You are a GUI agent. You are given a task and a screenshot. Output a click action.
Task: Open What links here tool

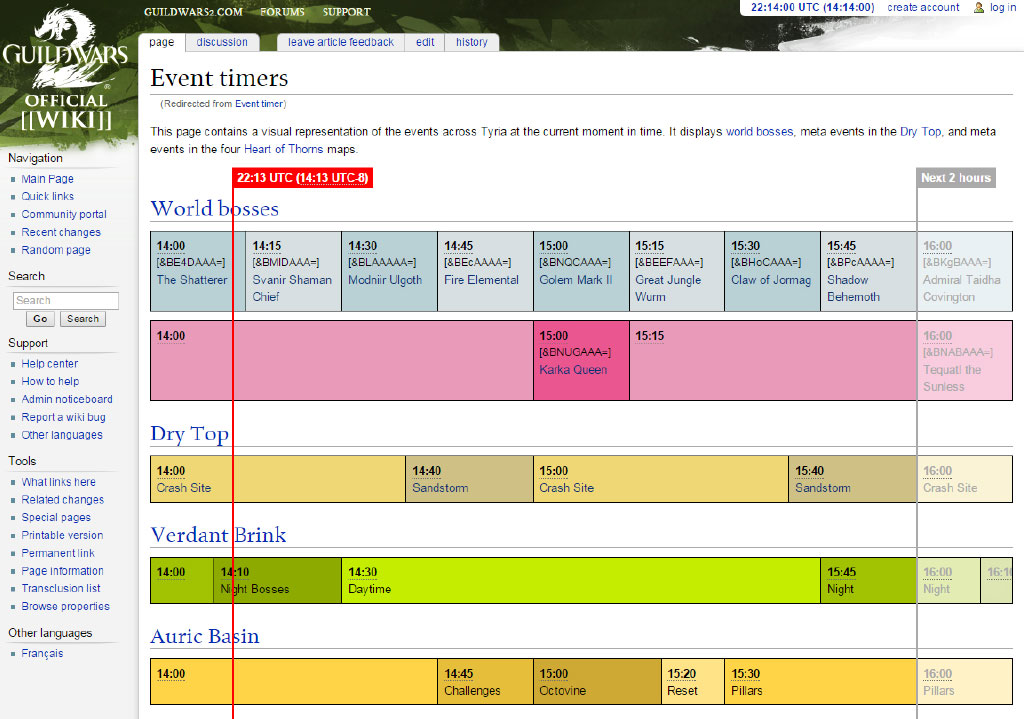(59, 482)
